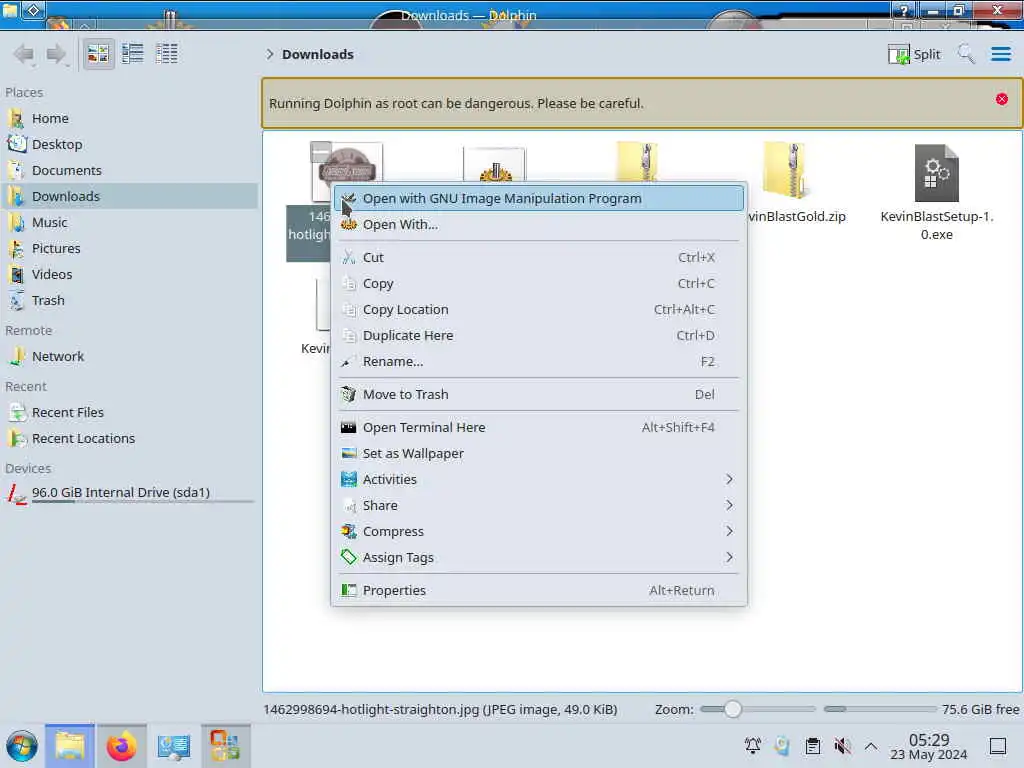Screen dimensions: 1024x768
Task: Open clipboard tray icon
Action: 812,746
